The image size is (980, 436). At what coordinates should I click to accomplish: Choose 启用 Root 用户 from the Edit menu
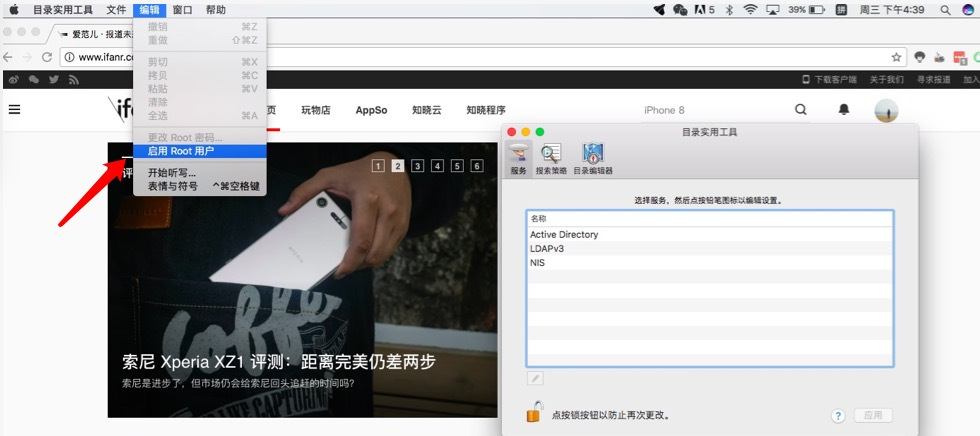(200, 151)
